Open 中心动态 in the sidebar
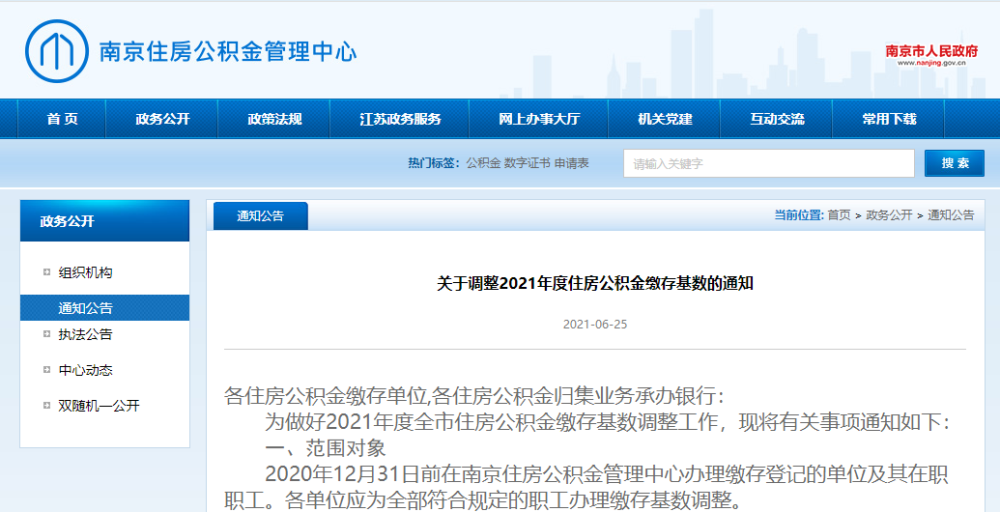 coord(85,370)
